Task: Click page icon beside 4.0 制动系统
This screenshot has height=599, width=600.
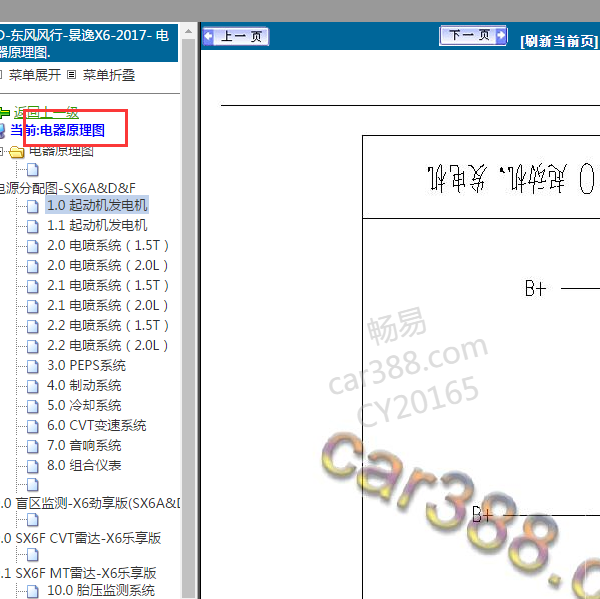Action: point(33,386)
